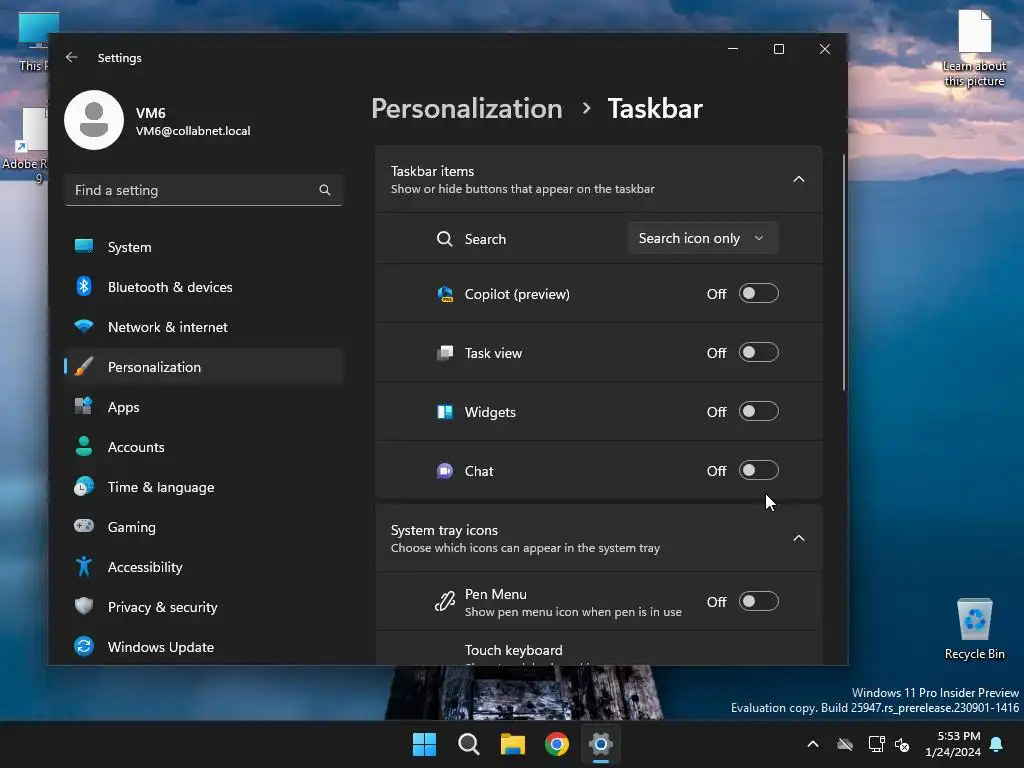Image resolution: width=1024 pixels, height=768 pixels.
Task: Enable the Task view toggle
Action: click(758, 353)
